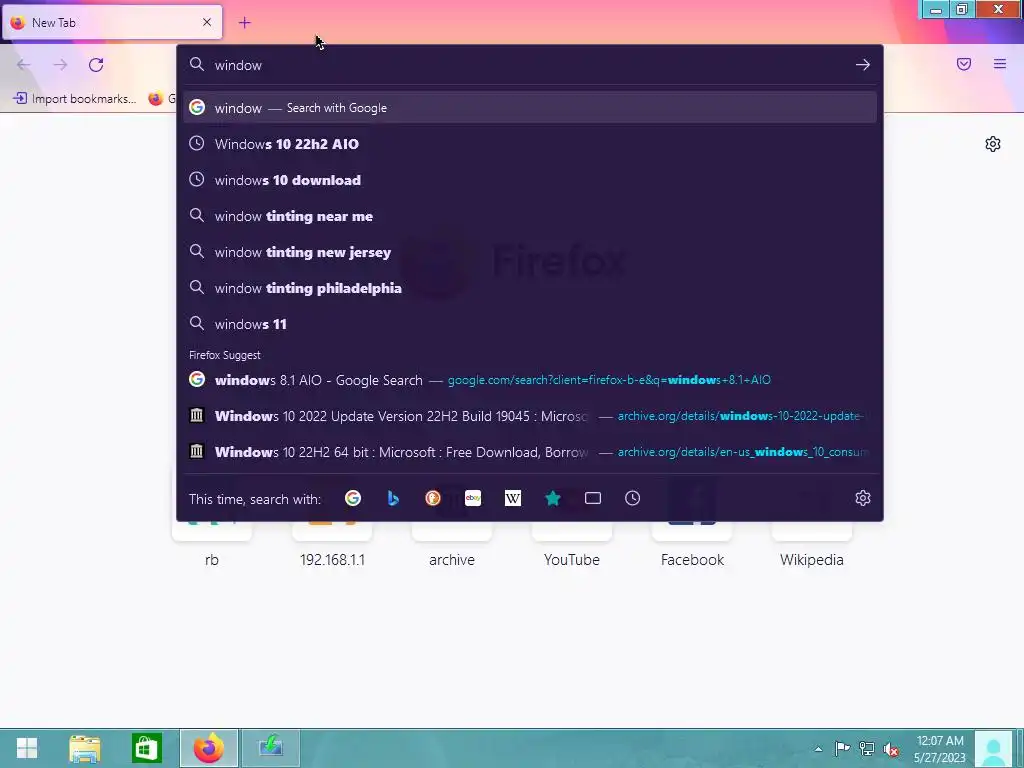Click Import bookmarks in the bookmarks toolbar
Viewport: 1024px width, 768px height.
tap(75, 99)
